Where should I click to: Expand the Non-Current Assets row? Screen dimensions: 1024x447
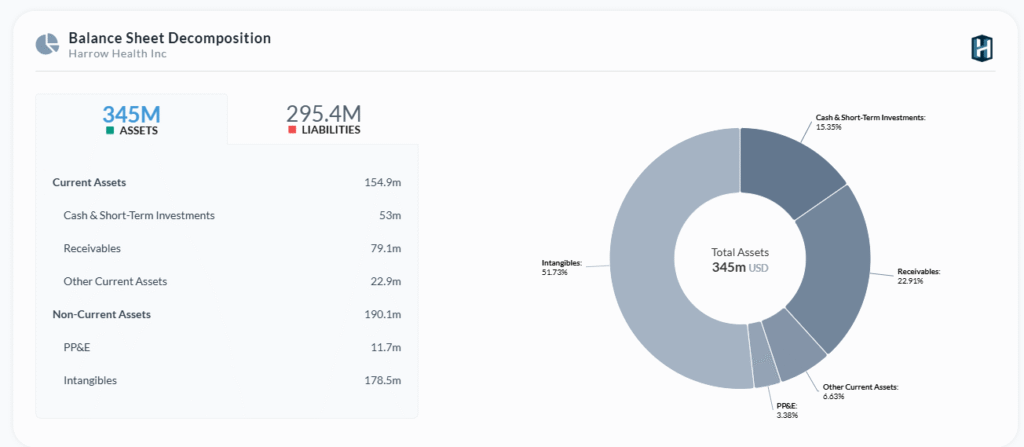(101, 314)
